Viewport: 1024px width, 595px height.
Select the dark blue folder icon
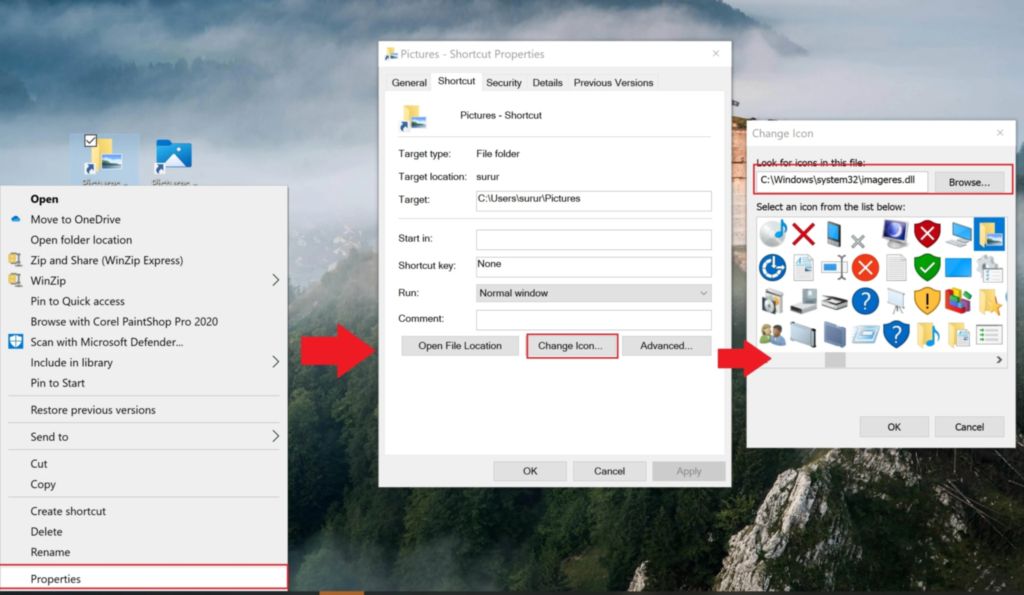click(x=834, y=335)
